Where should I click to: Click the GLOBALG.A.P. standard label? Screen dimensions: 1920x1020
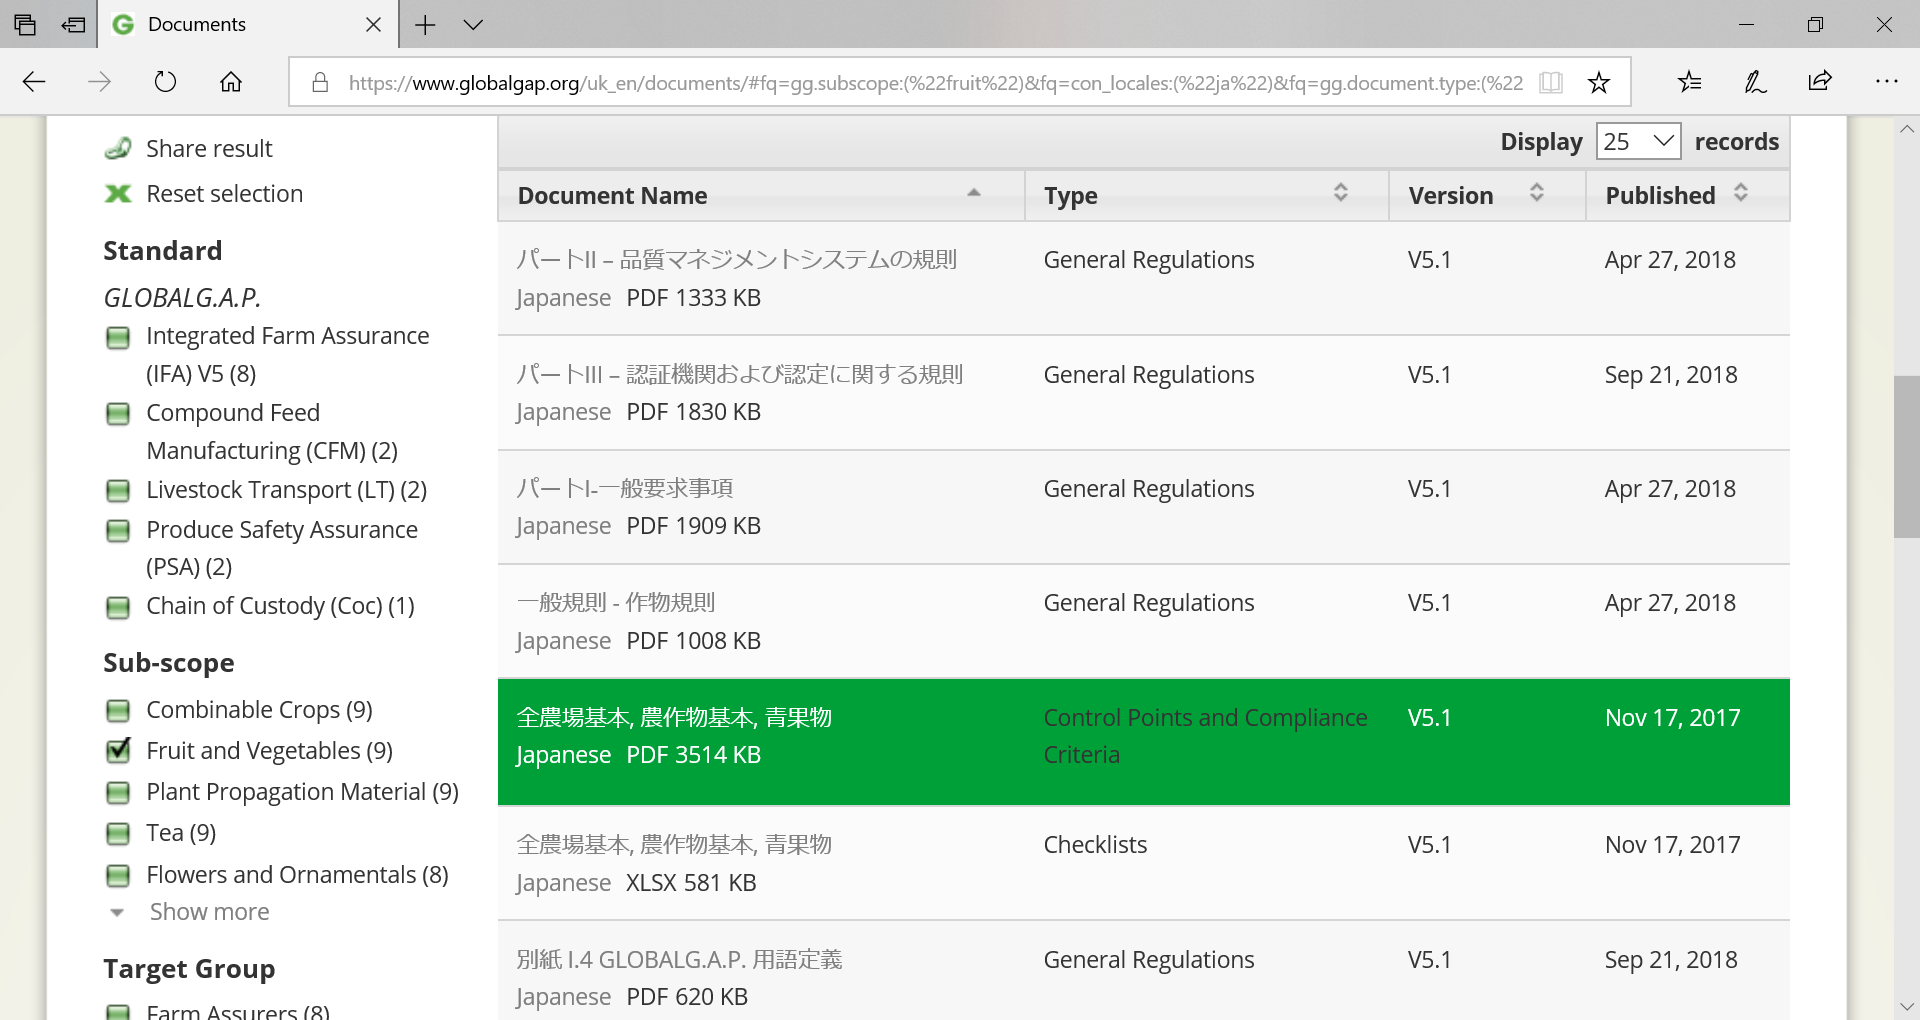pos(182,298)
